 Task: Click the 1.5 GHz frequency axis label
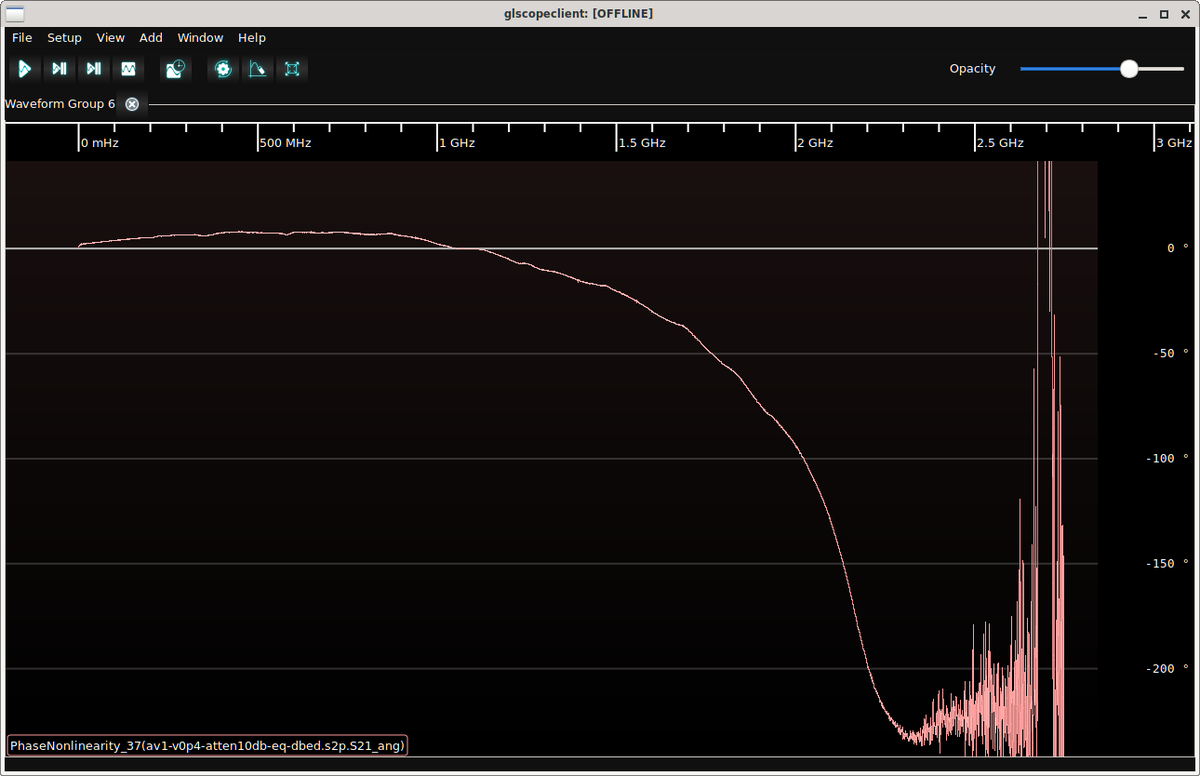[641, 143]
